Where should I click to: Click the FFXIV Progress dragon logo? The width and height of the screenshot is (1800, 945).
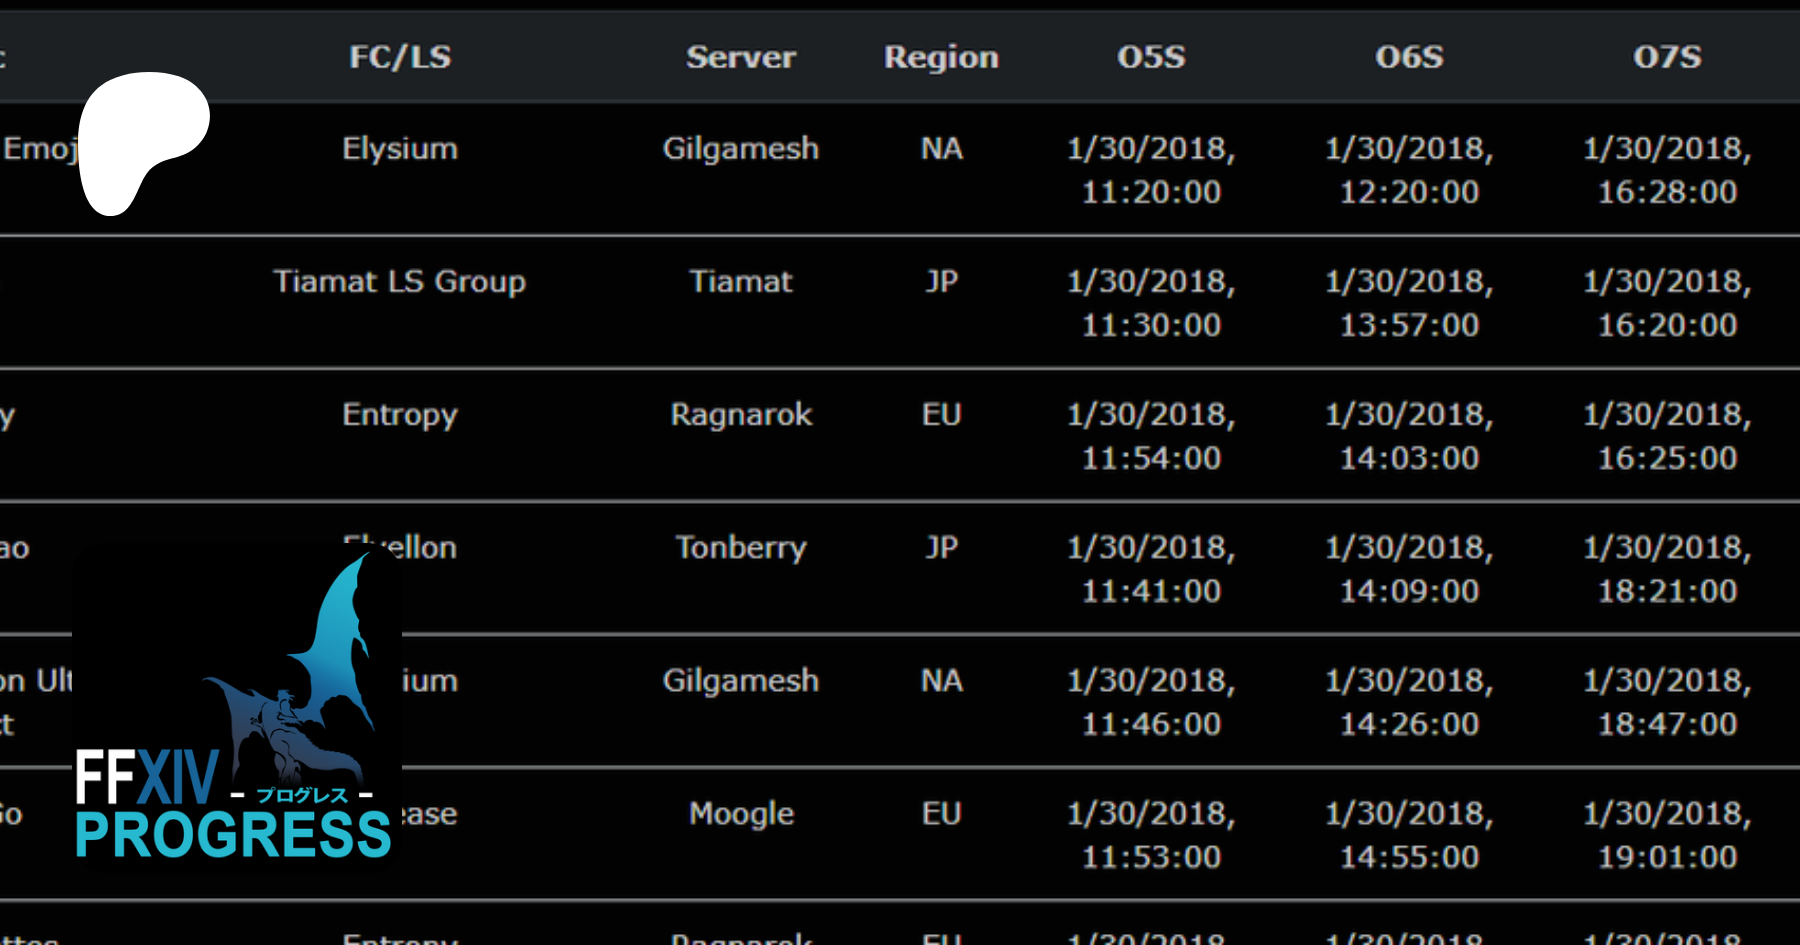click(237, 705)
